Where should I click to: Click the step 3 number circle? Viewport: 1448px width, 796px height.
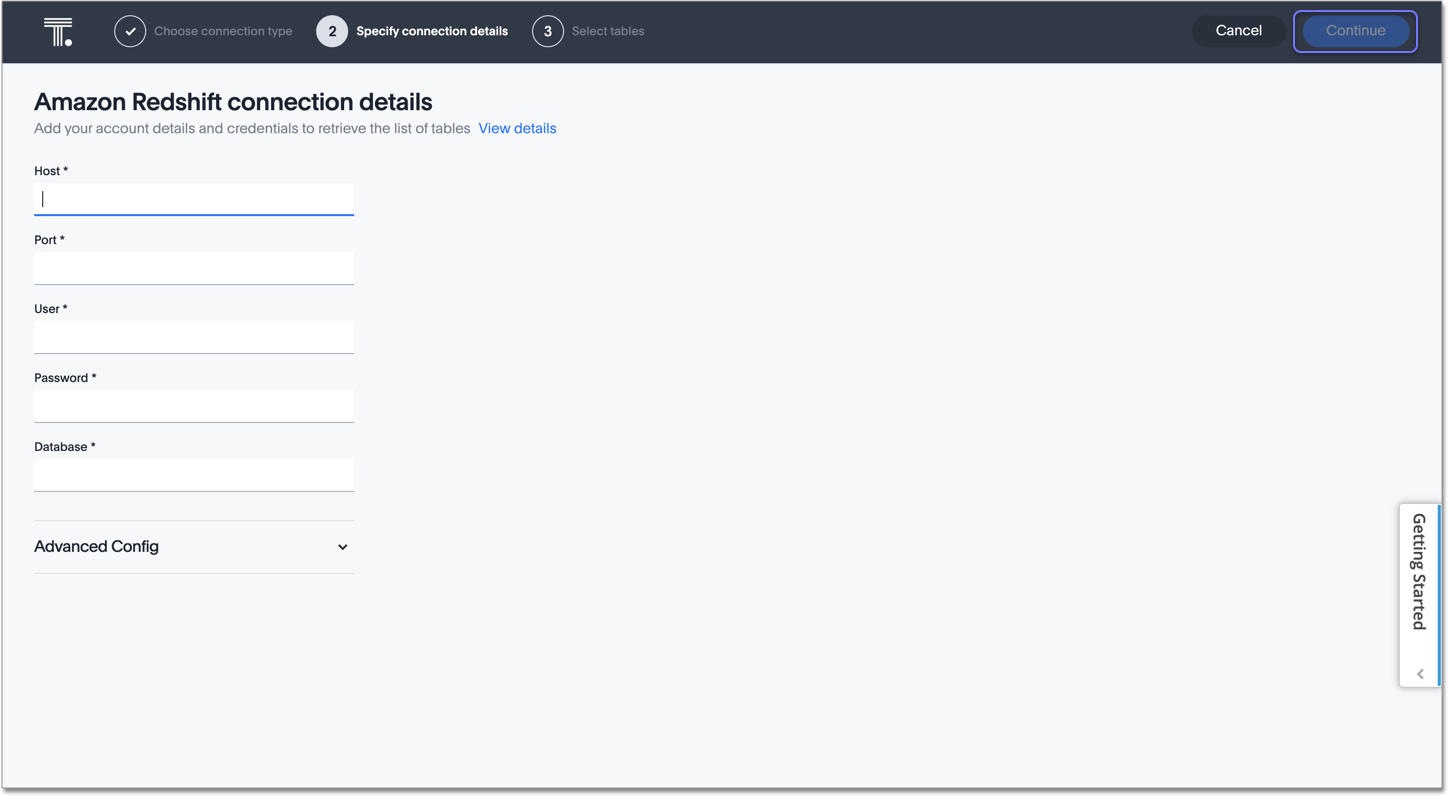547,31
